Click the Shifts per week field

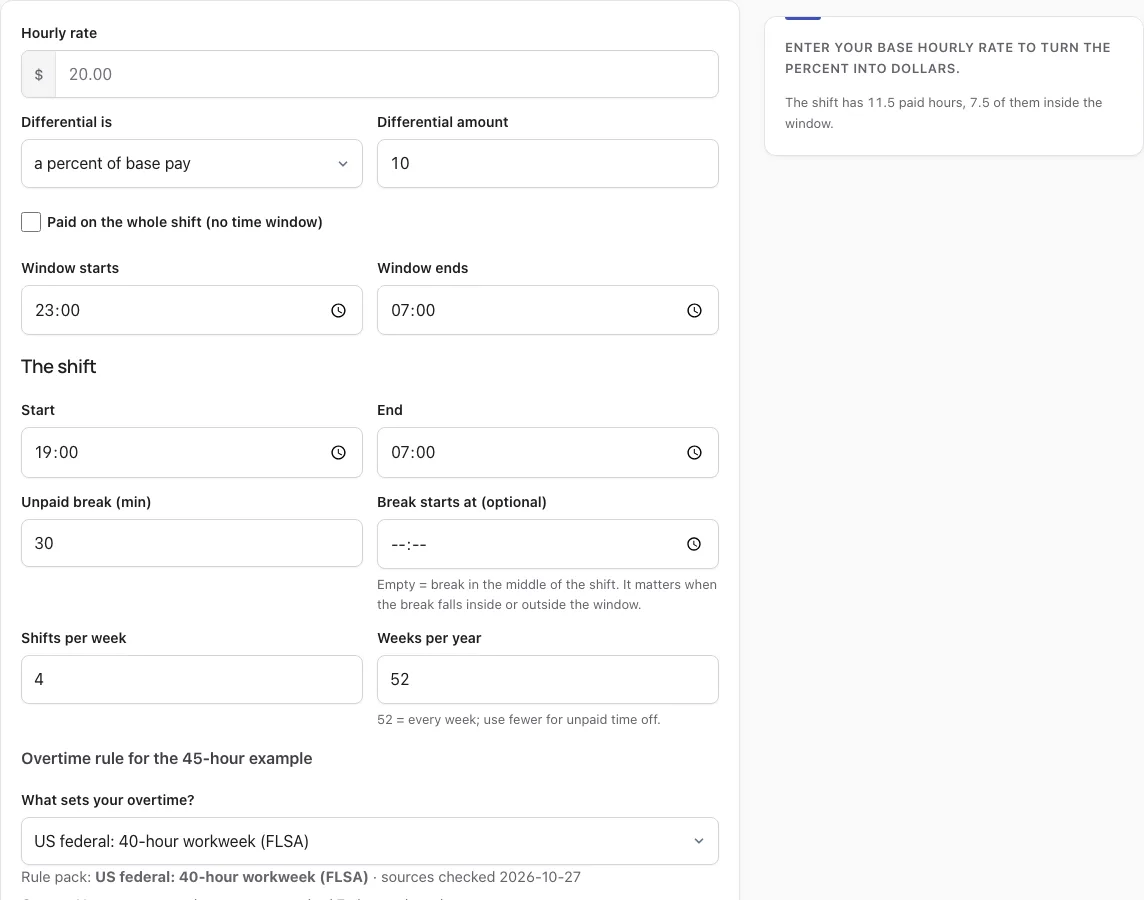point(192,680)
